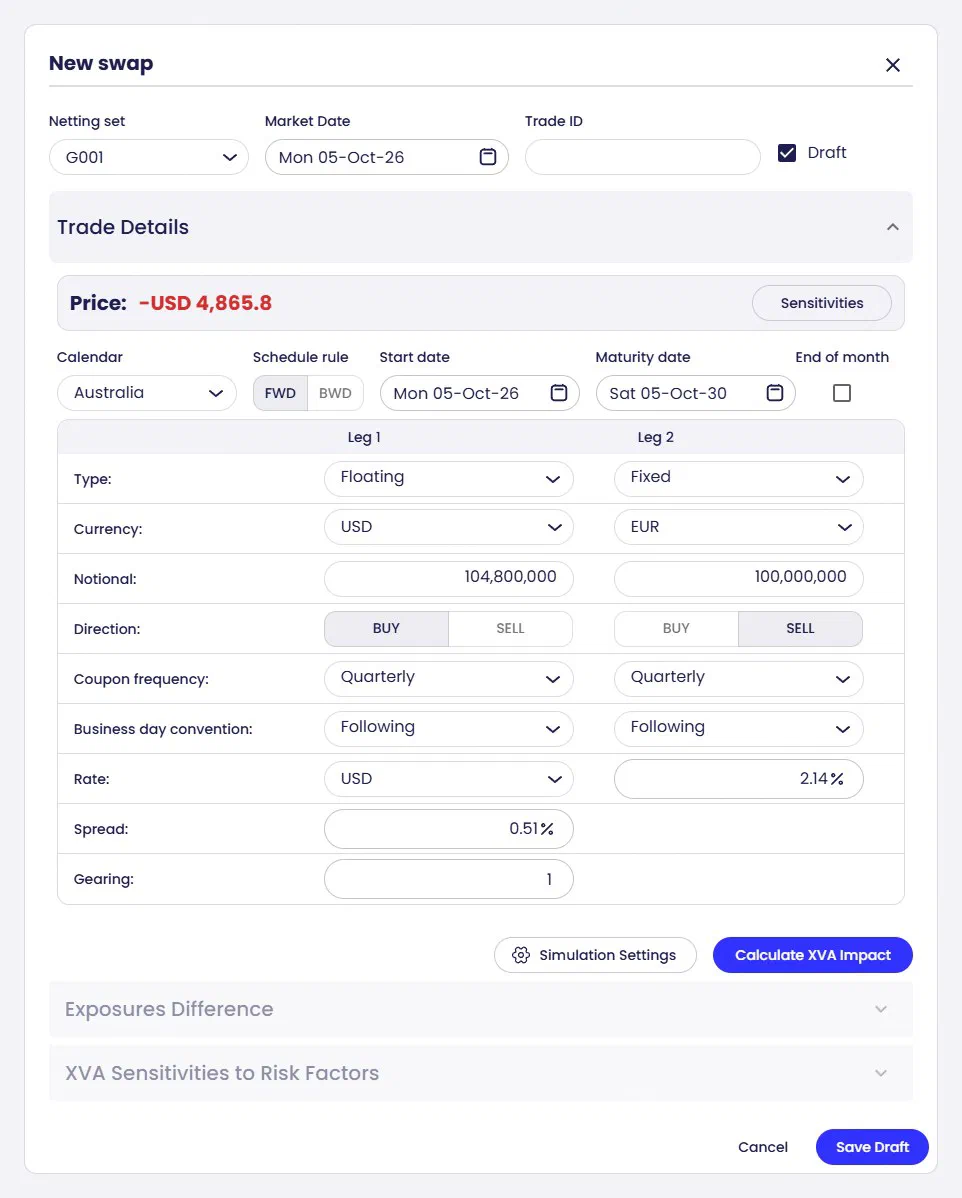Image resolution: width=962 pixels, height=1198 pixels.
Task: Set Leg 2 direction to SELL
Action: 801,628
